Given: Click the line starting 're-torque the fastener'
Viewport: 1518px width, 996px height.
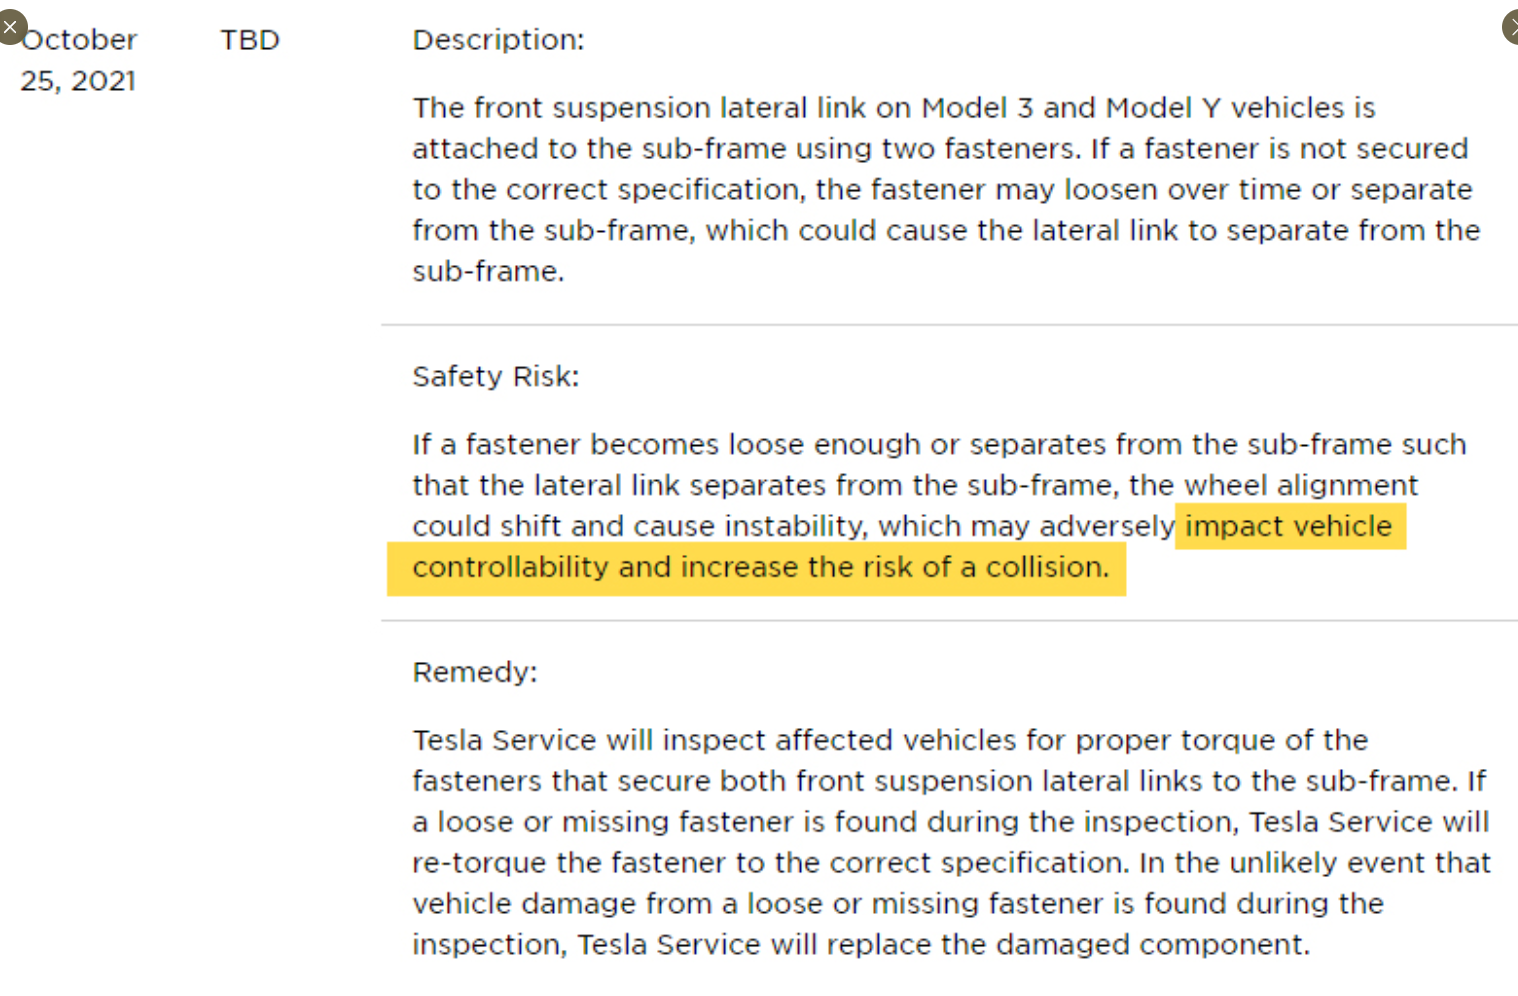Looking at the screenshot, I should pyautogui.click(x=951, y=863).
